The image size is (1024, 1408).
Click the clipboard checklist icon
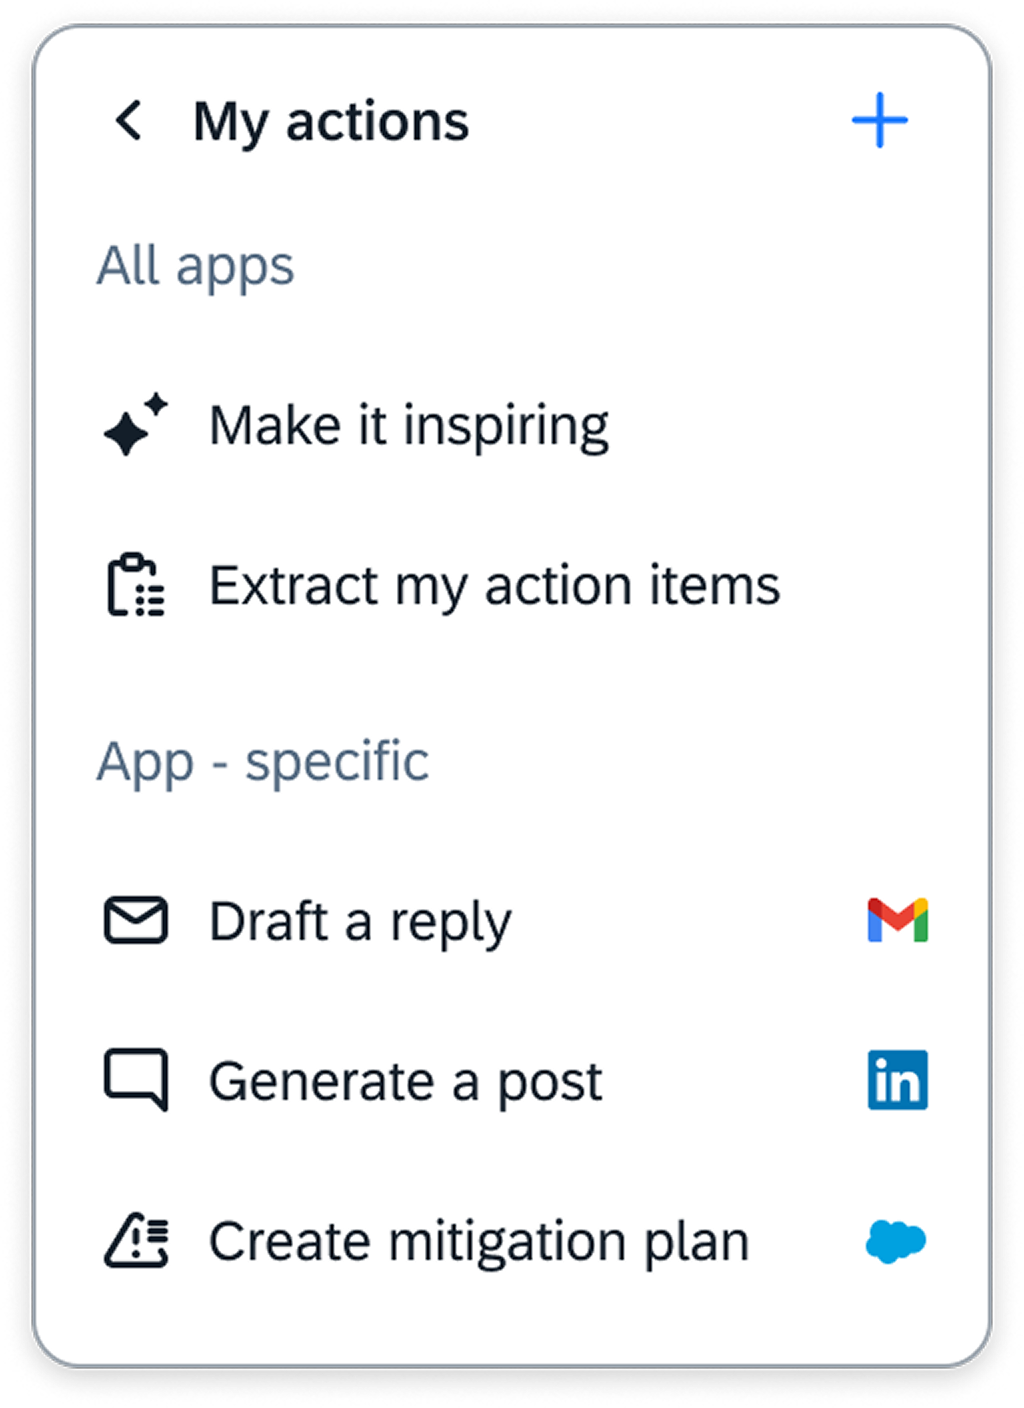tap(136, 585)
